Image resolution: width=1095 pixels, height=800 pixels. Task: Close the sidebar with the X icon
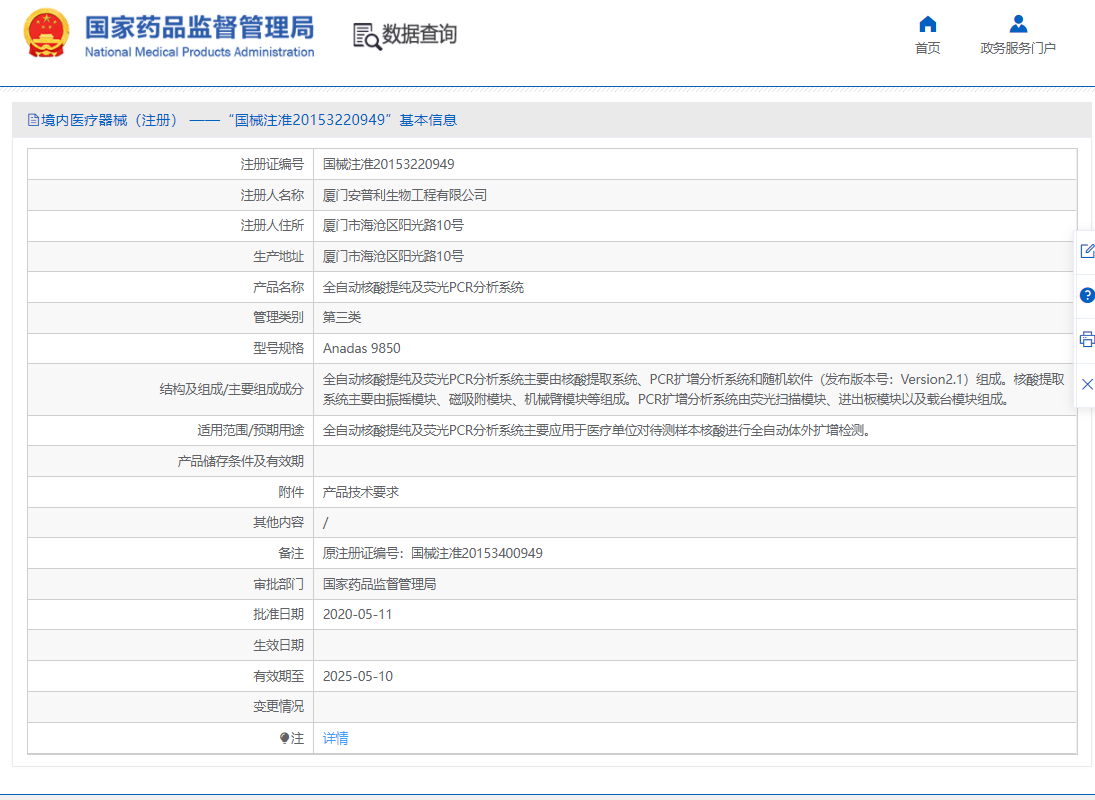[1087, 383]
